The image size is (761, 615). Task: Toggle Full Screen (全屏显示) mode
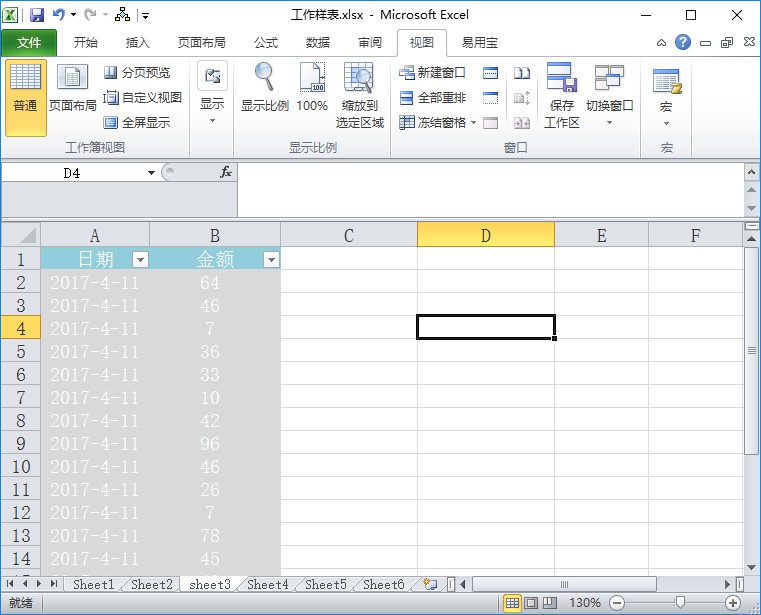[137, 122]
